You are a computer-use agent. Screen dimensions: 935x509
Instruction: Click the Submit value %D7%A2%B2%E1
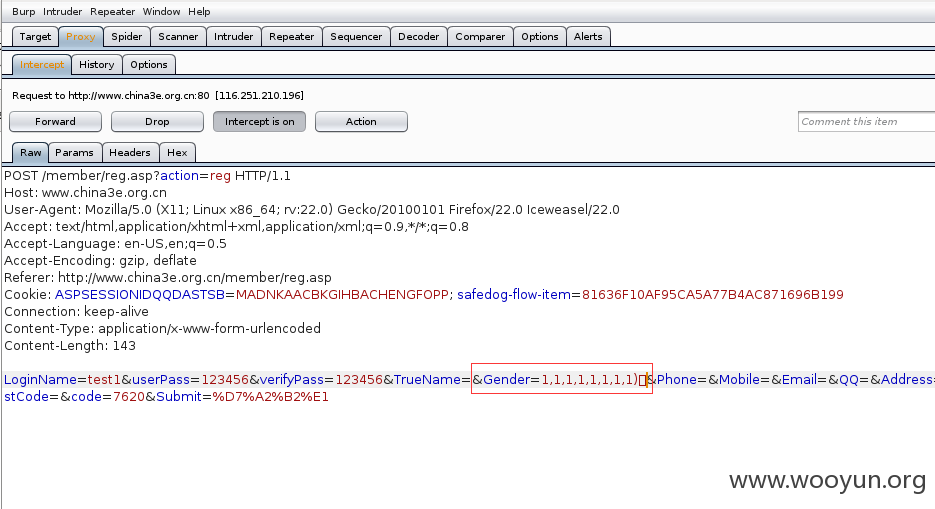(x=270, y=397)
